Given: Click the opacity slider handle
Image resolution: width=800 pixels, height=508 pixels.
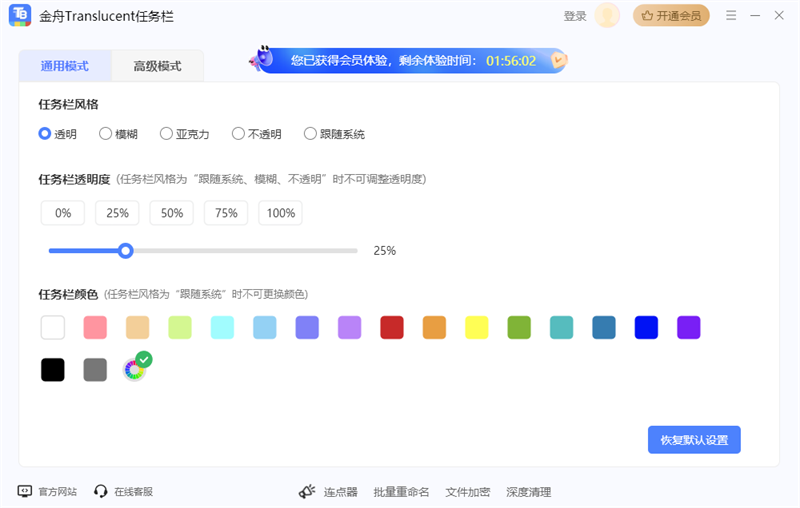Looking at the screenshot, I should [126, 250].
